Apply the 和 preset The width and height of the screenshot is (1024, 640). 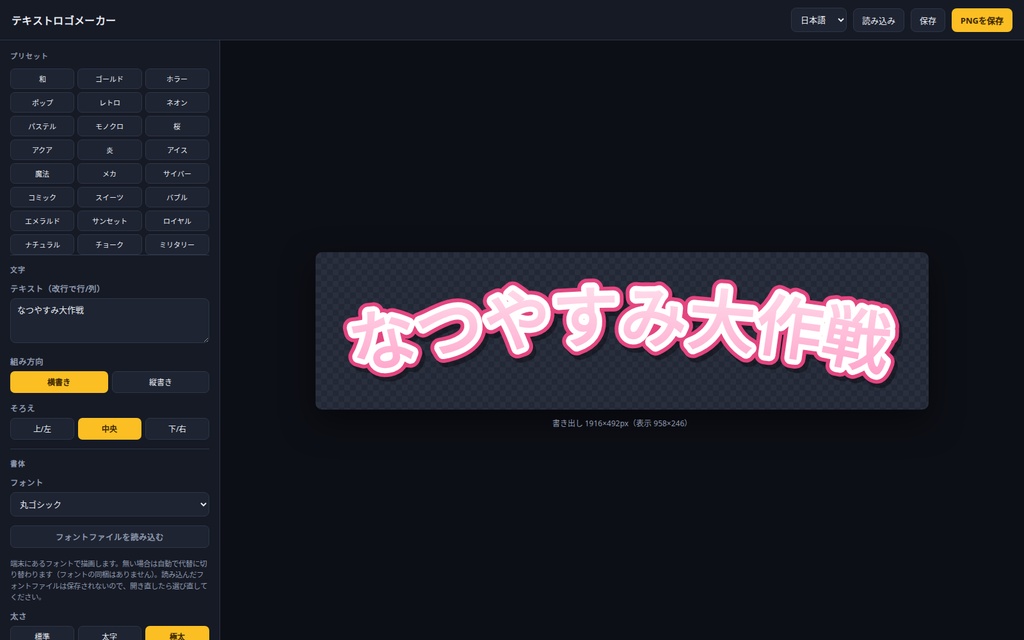pos(42,79)
